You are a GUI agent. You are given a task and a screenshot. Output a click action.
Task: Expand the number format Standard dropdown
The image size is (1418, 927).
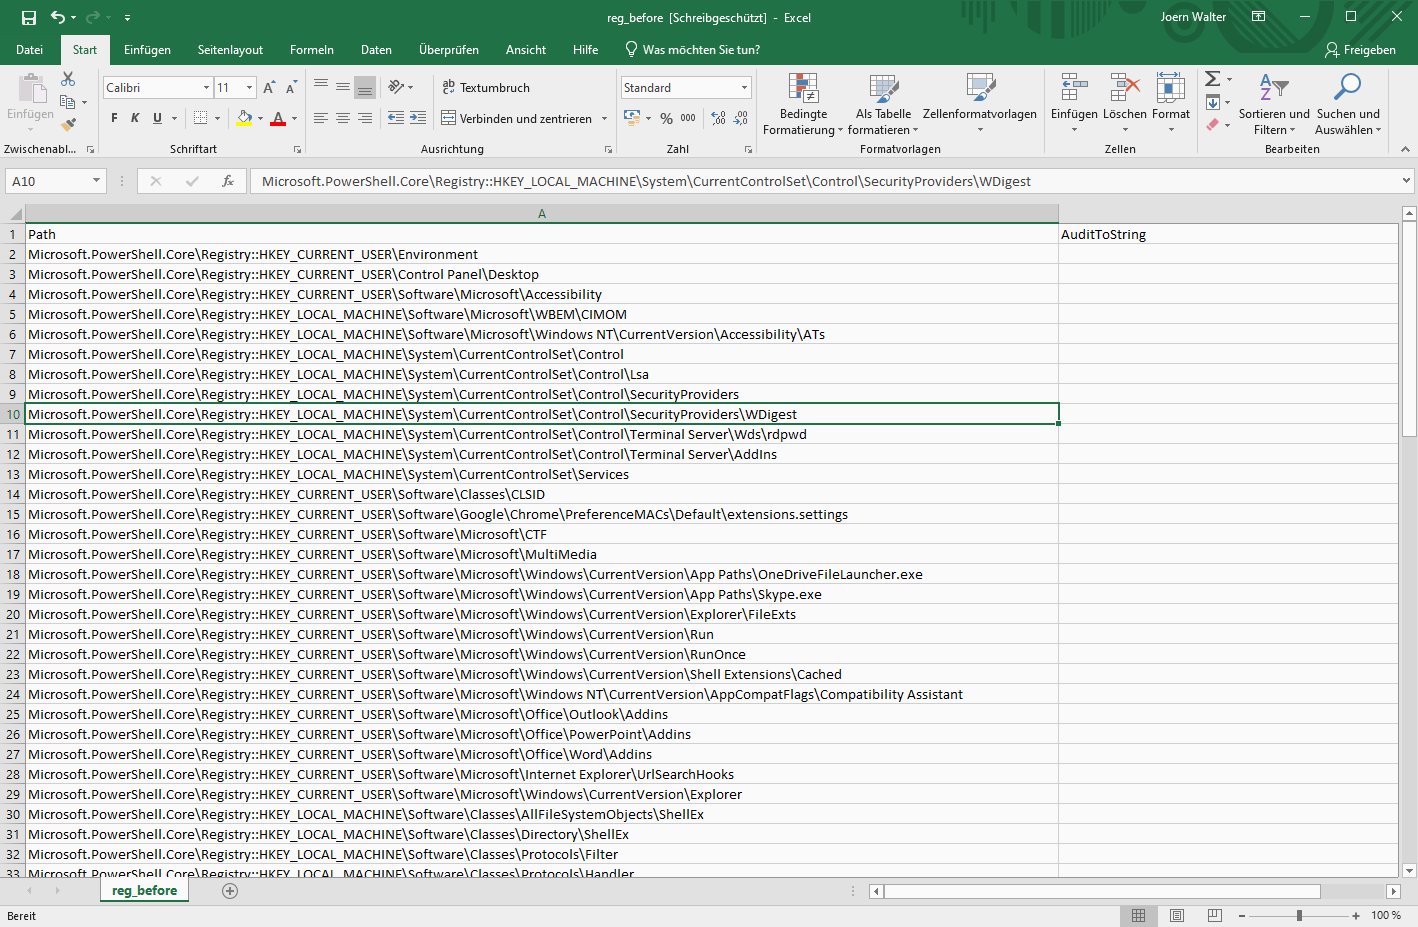(744, 88)
